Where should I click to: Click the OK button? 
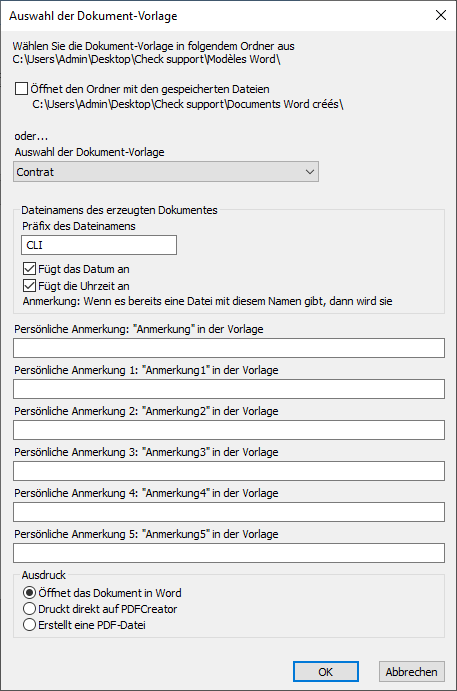(x=326, y=672)
